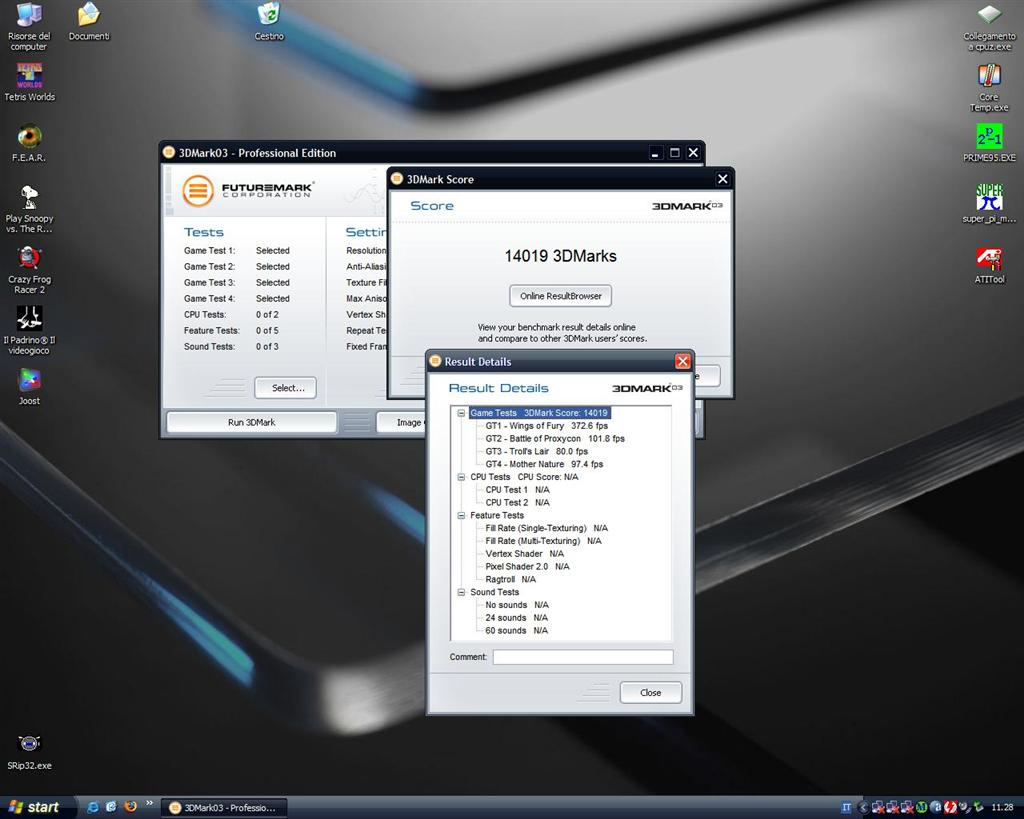Viewport: 1024px width, 819px height.
Task: Select the Cestino recycle bin icon
Action: [269, 22]
